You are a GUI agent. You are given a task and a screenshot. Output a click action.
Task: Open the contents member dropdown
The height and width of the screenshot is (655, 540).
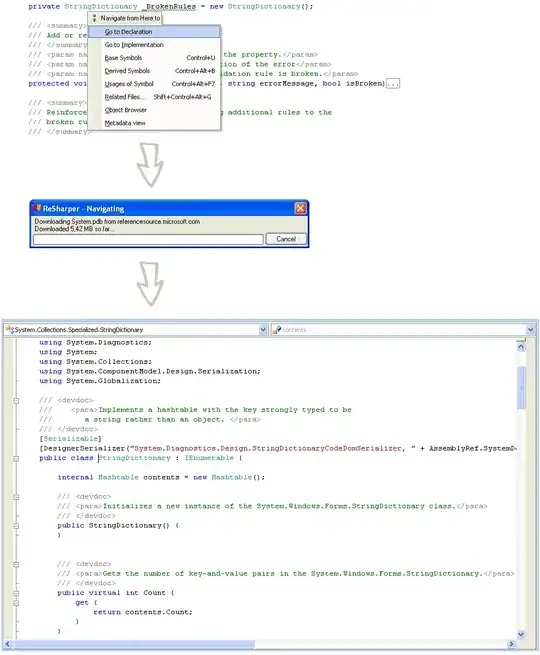click(x=530, y=330)
